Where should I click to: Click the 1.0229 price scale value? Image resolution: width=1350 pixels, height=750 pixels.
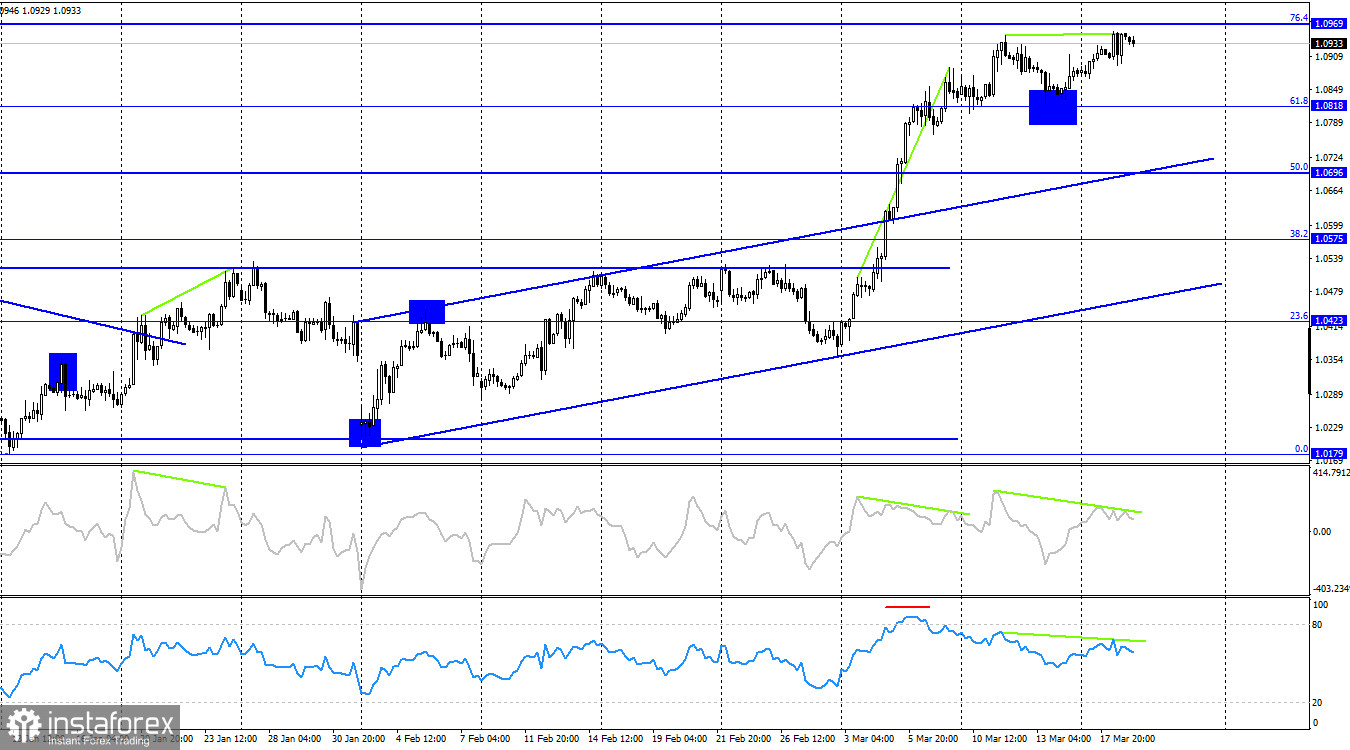click(1331, 427)
